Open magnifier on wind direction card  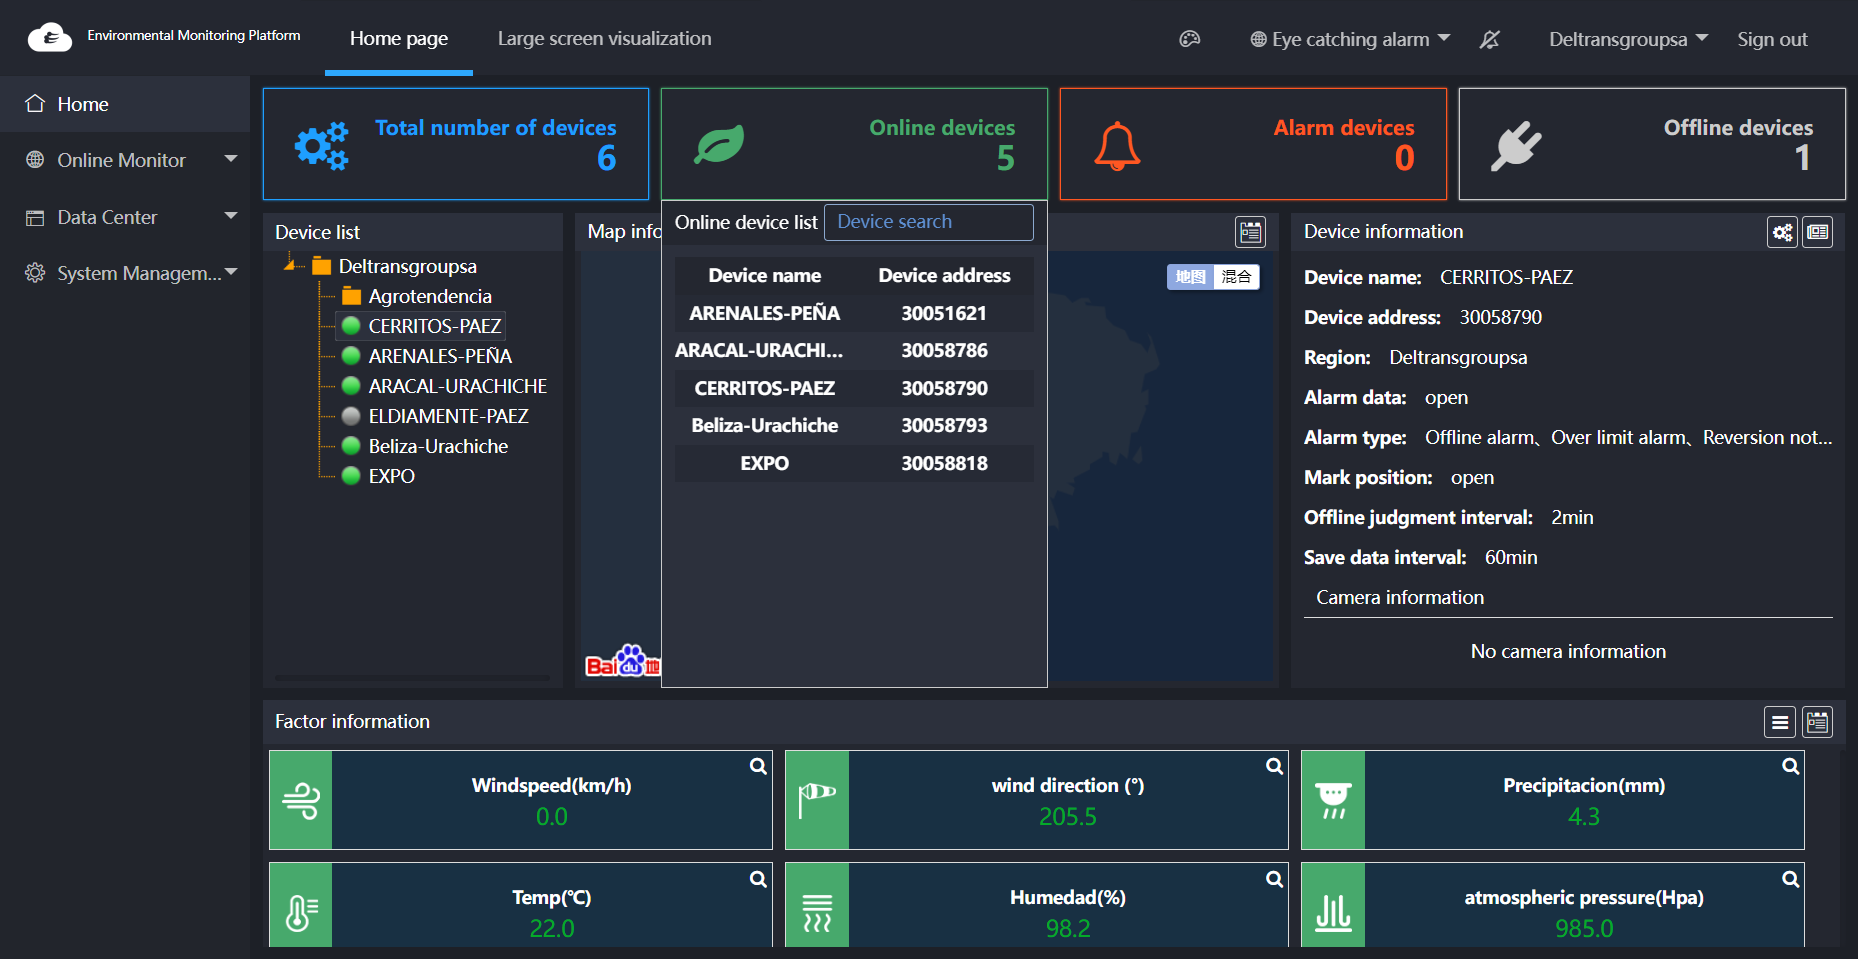click(1275, 766)
